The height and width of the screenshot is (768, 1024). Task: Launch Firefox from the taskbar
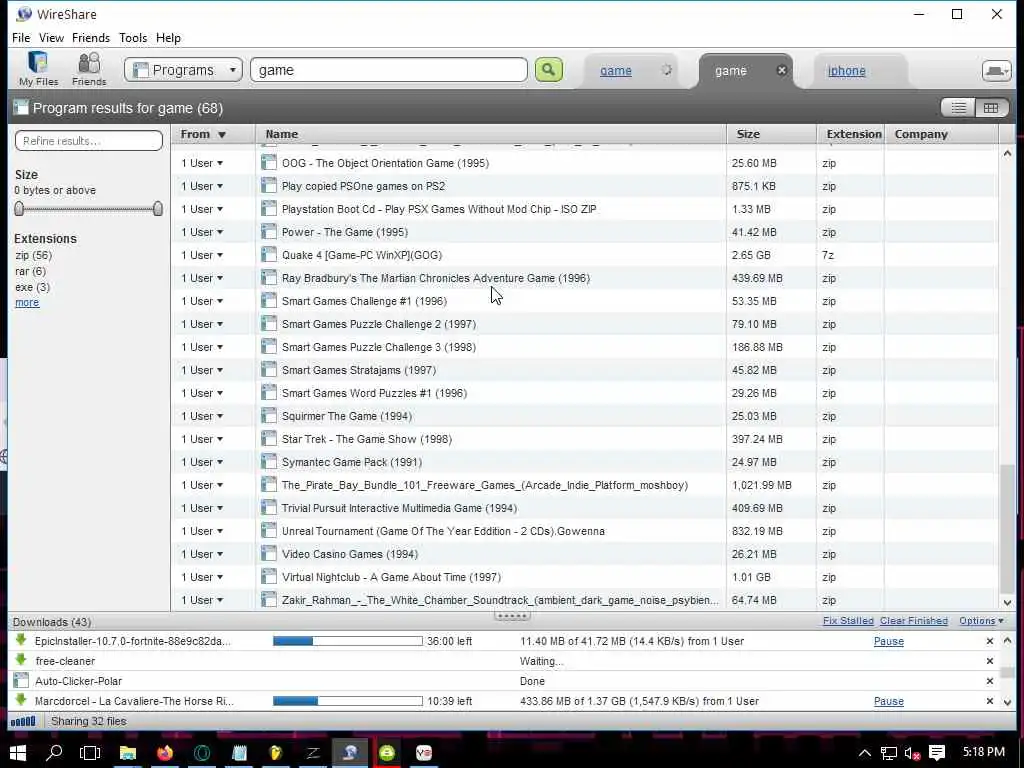point(165,752)
